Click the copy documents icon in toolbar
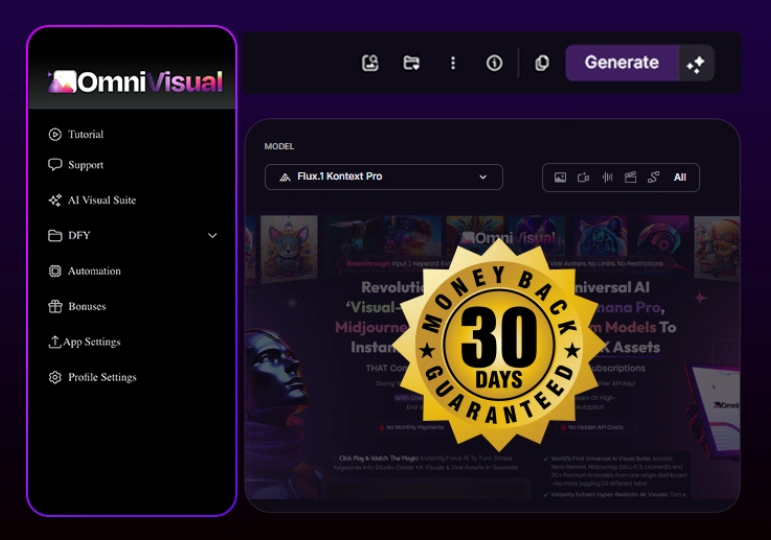This screenshot has height=540, width=771. coord(541,63)
